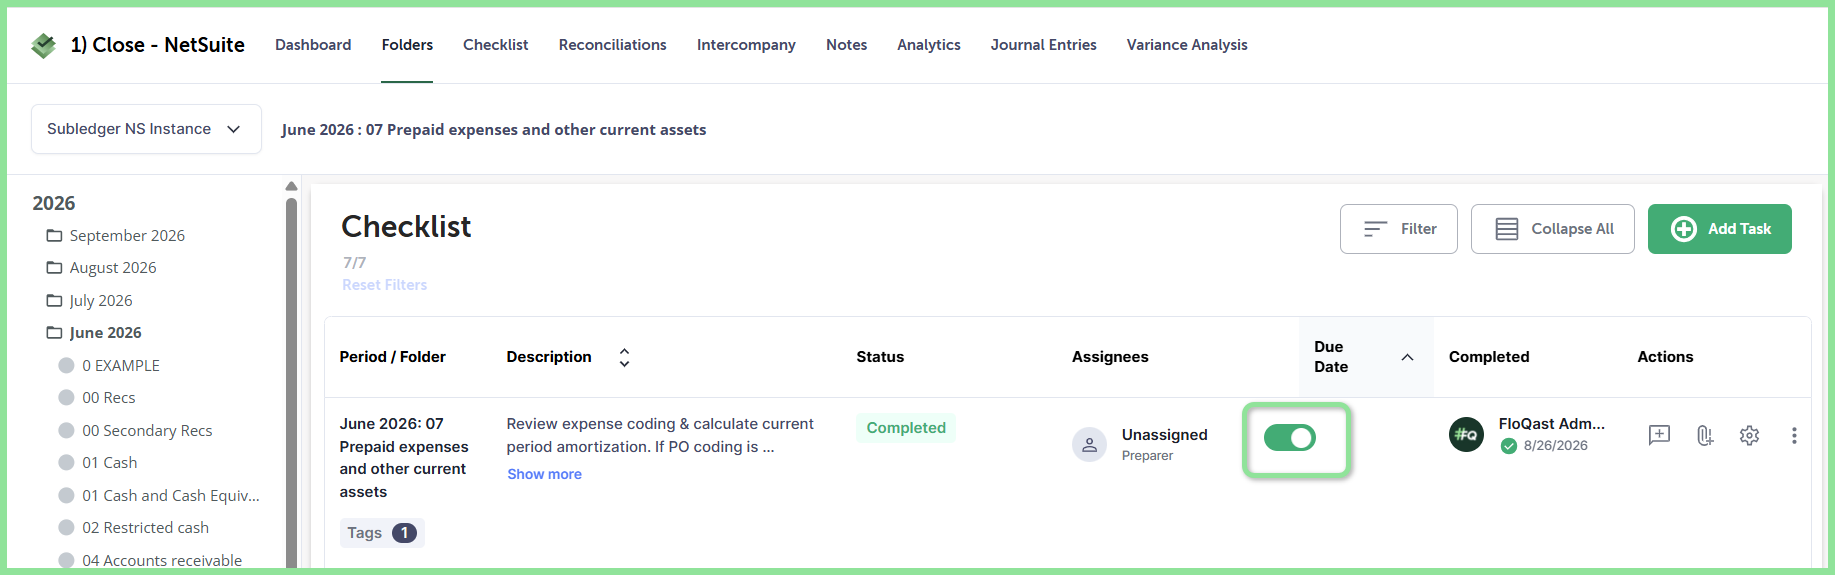Screen dimensions: 1835x575
Task: Click the attachment paperclip icon
Action: [x=1705, y=435]
